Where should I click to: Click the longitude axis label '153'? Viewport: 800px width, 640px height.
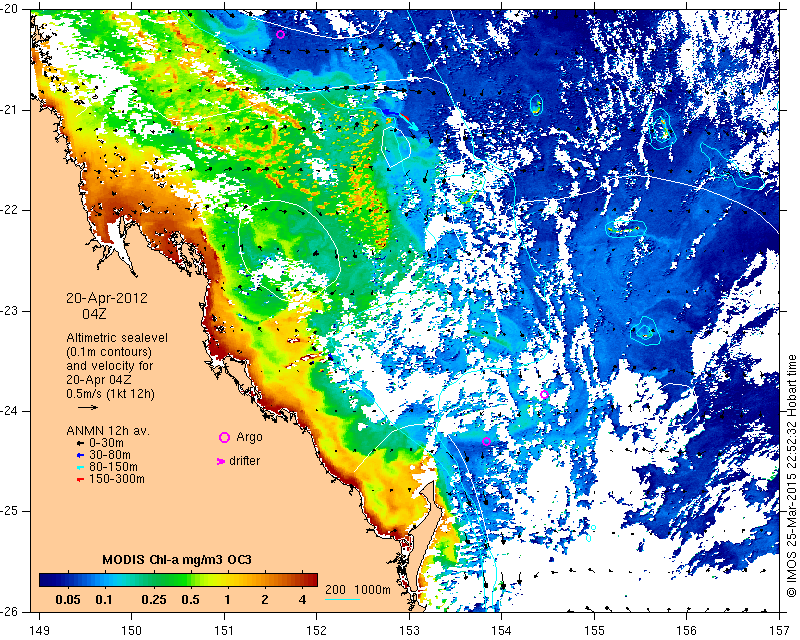click(409, 631)
